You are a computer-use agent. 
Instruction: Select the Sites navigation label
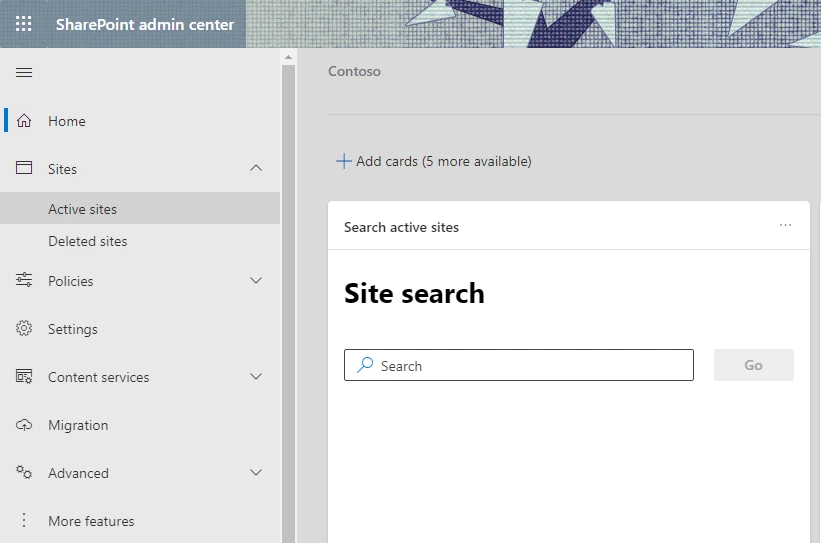coord(62,169)
